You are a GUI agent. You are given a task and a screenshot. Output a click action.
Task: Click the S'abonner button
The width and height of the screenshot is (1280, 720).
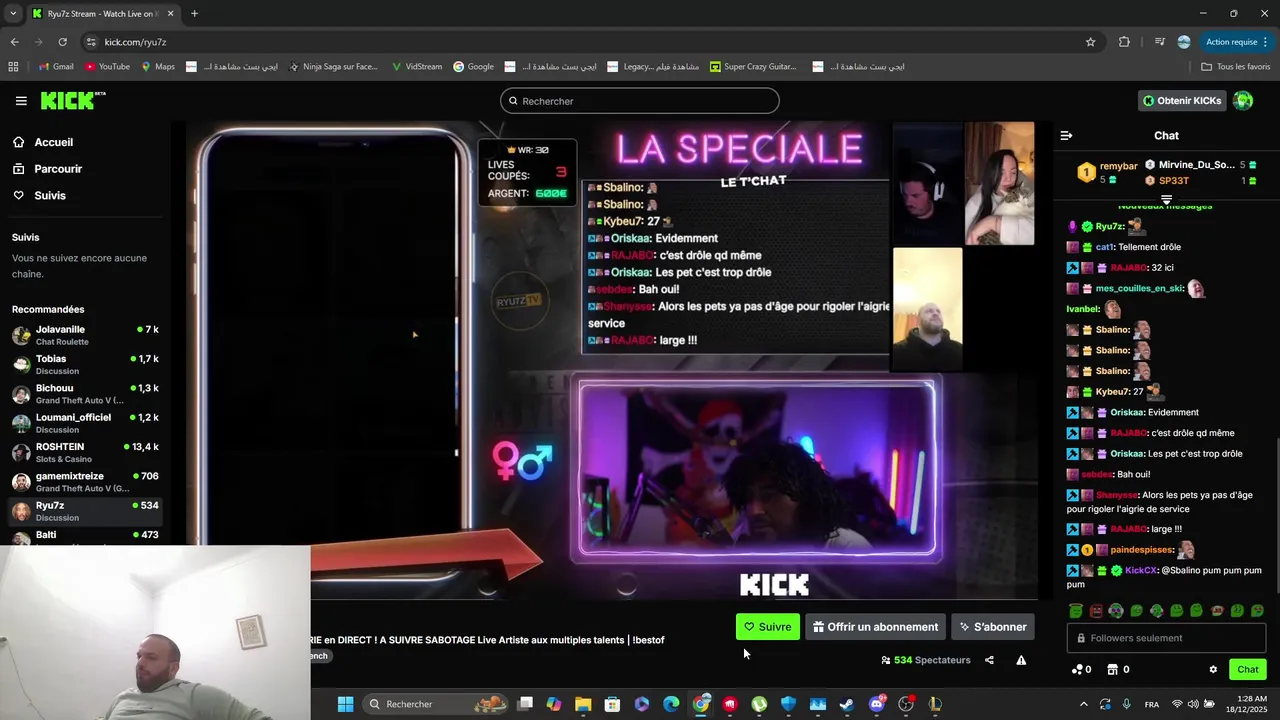coord(993,627)
